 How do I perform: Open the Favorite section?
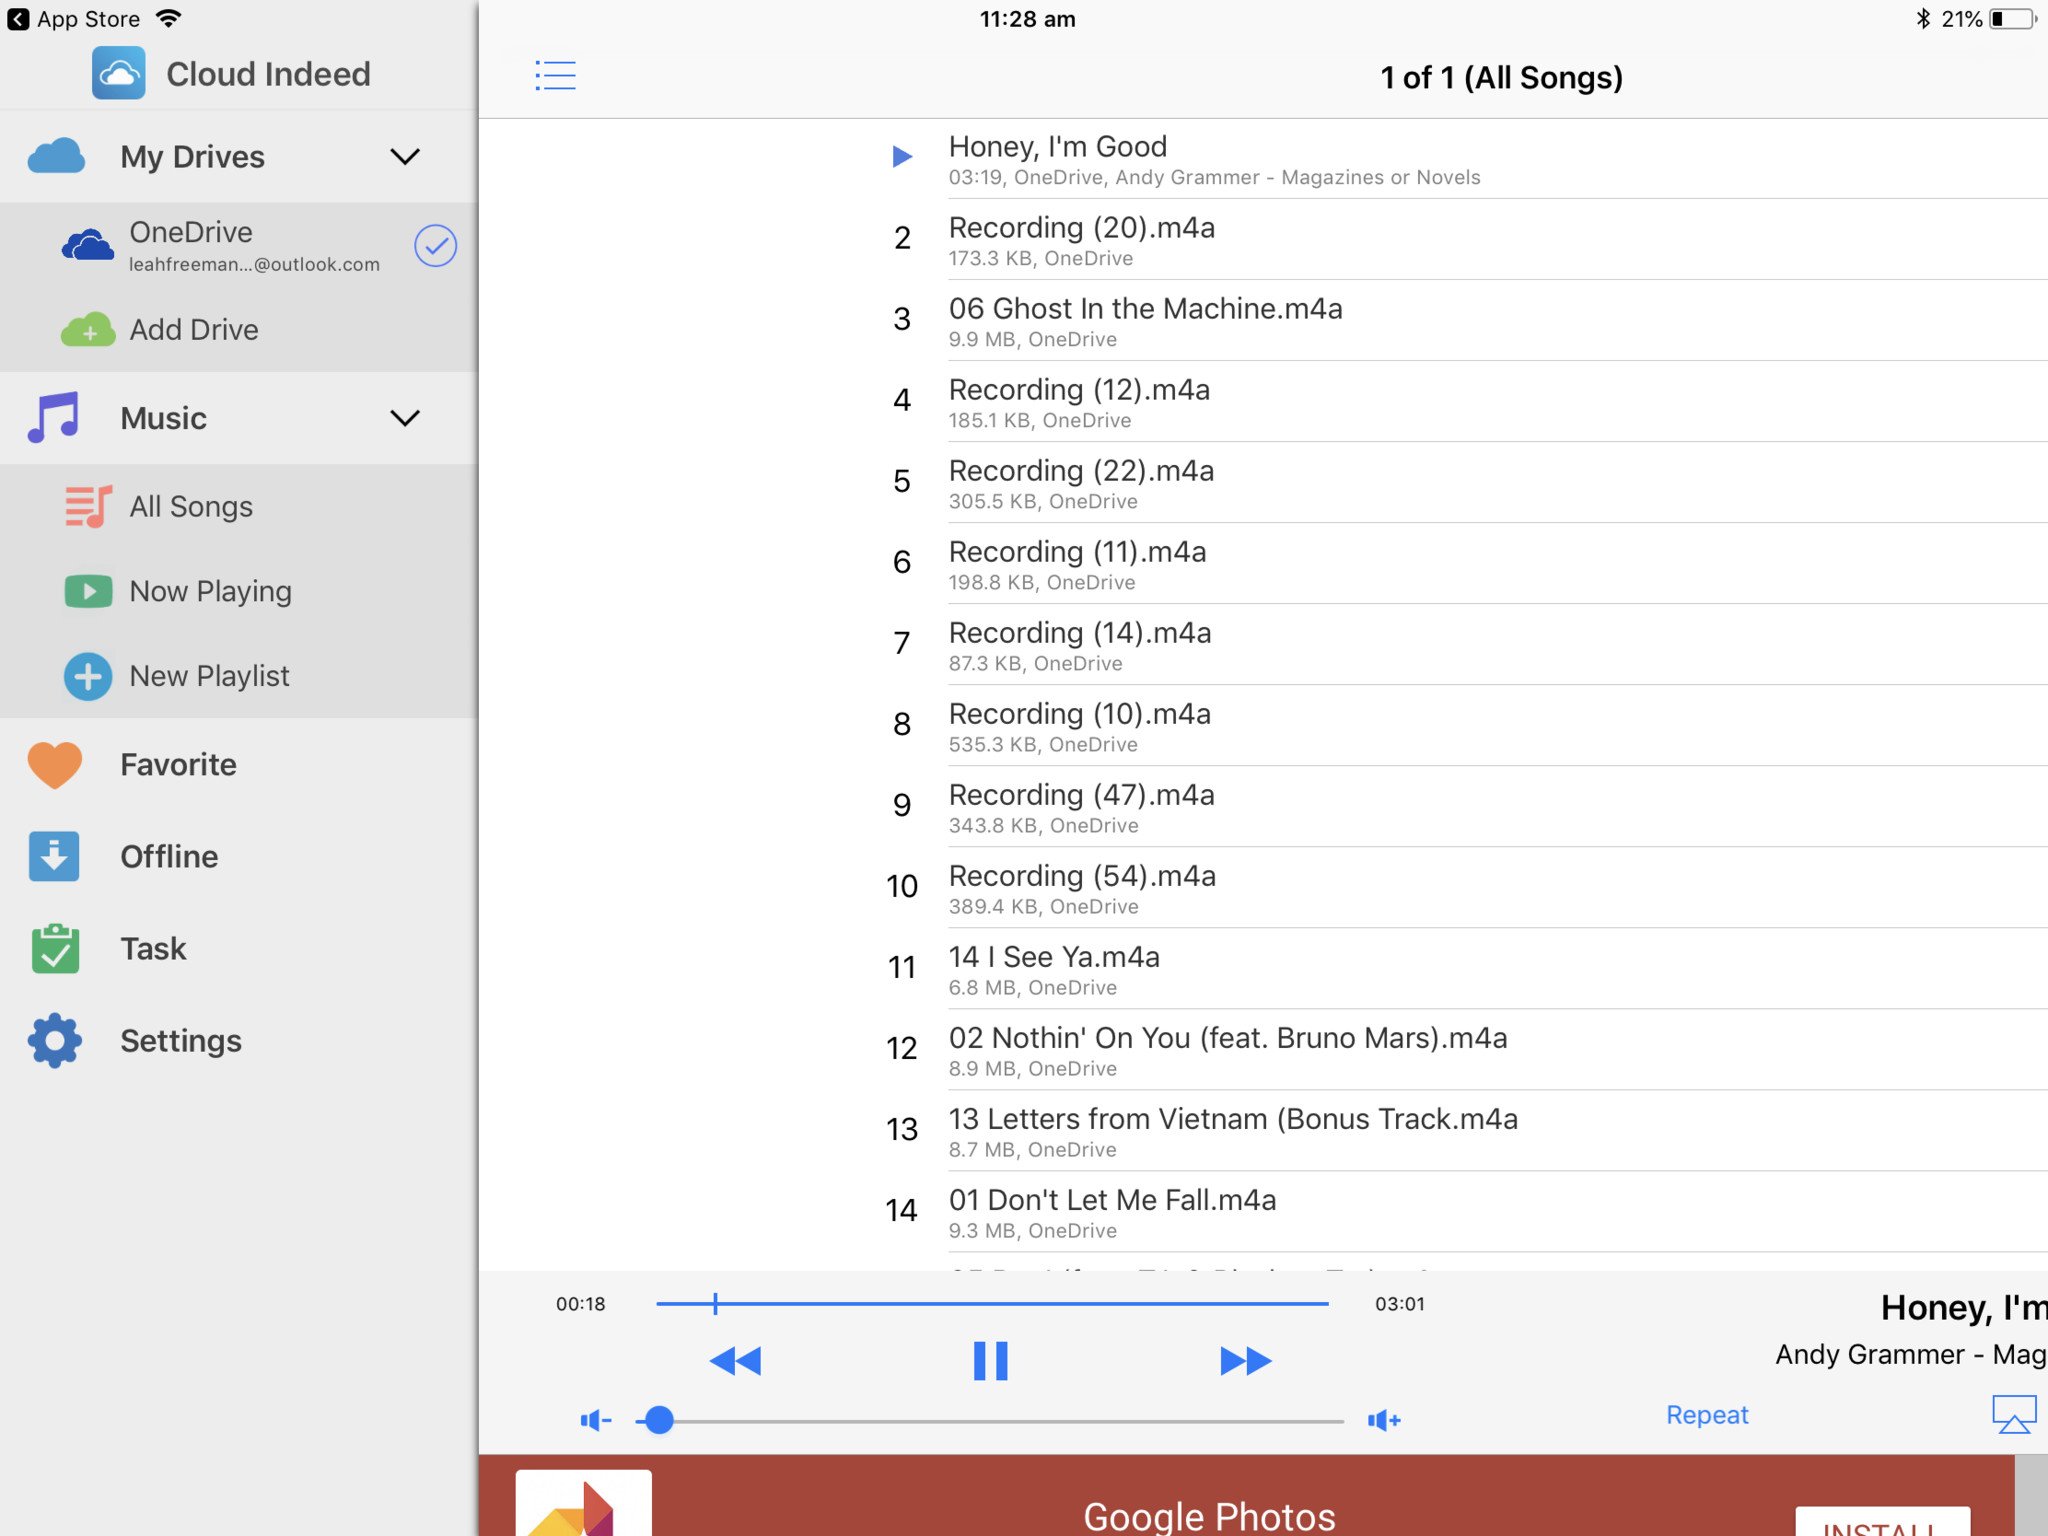pyautogui.click(x=56, y=764)
